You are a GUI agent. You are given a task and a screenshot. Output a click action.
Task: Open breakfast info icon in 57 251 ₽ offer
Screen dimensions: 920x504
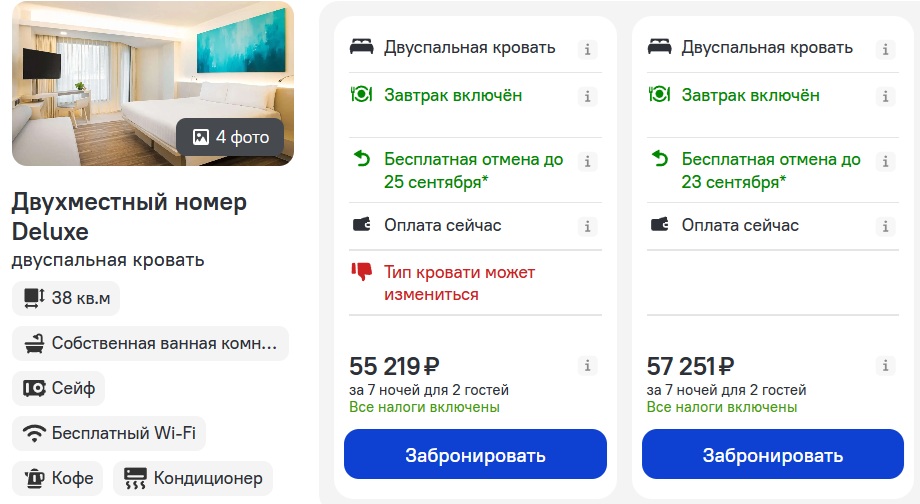pyautogui.click(x=885, y=96)
